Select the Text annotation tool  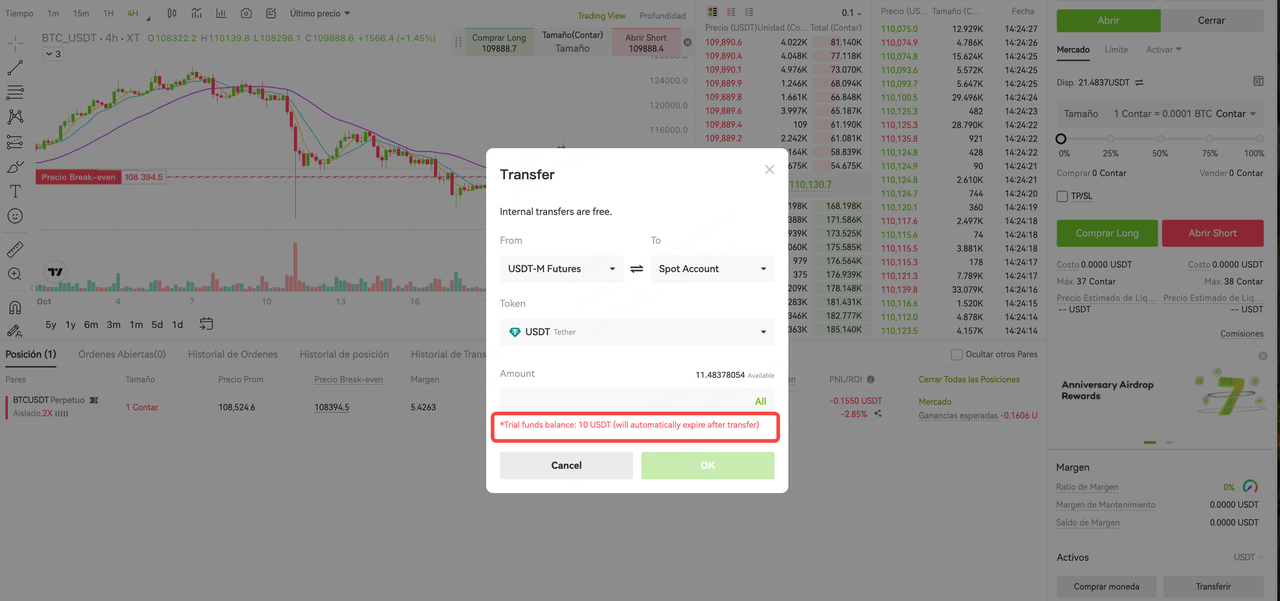point(15,191)
